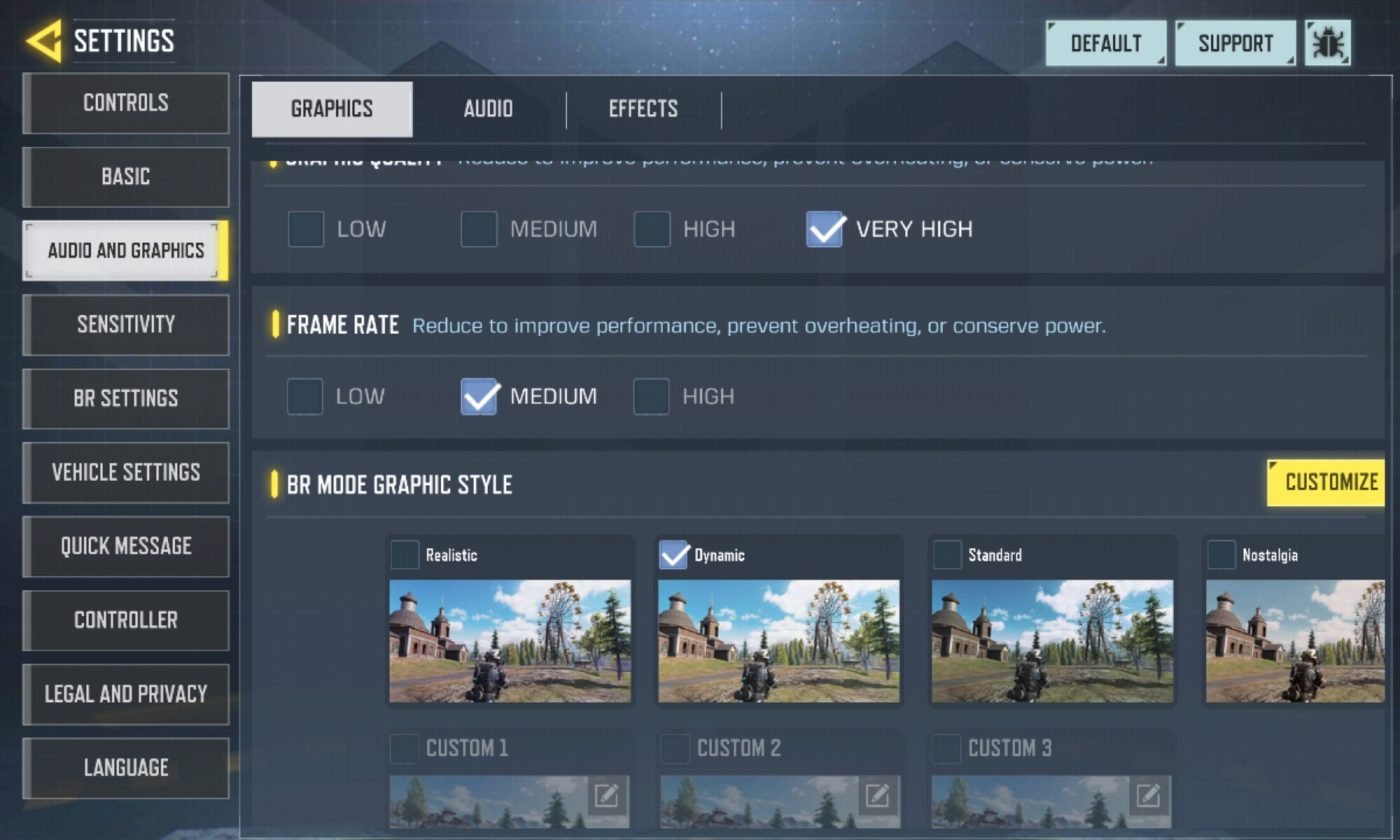Screen dimensions: 1400x840
Task: Open the bug report icon
Action: [1328, 44]
